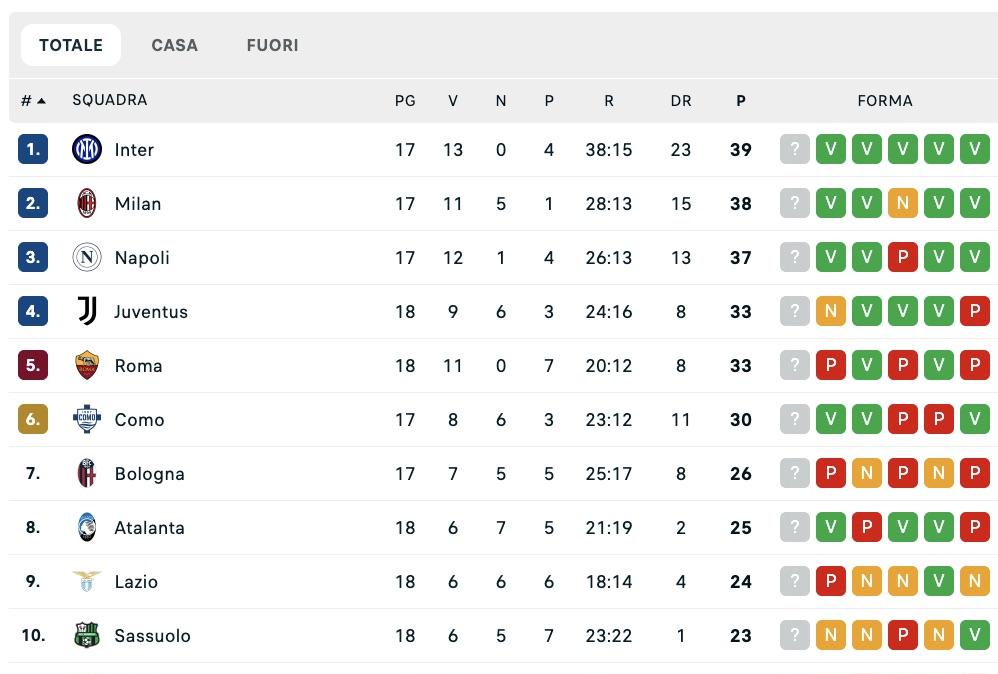Click the Lazio club crest
998x674 pixels.
(x=87, y=581)
